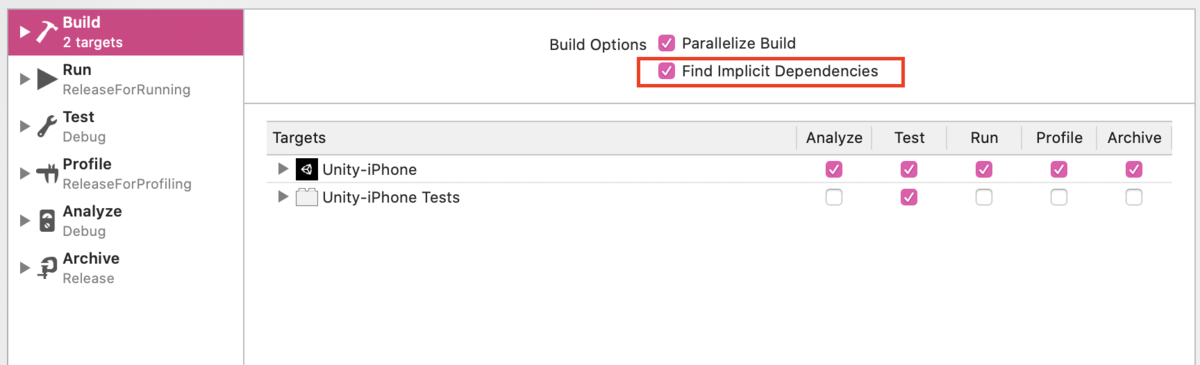Uncheck Find Implicit Dependencies
The image size is (1200, 365).
tap(667, 71)
